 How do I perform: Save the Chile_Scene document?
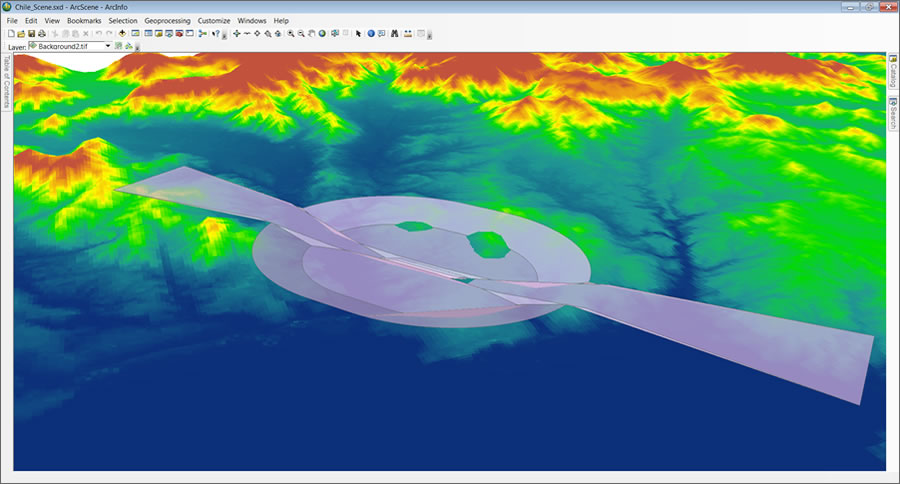click(x=32, y=34)
